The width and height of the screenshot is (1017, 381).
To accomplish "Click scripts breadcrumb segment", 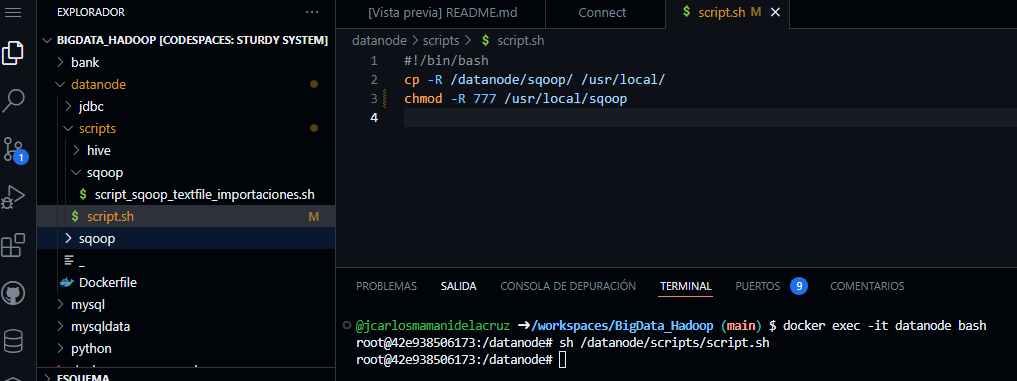I will coord(440,40).
